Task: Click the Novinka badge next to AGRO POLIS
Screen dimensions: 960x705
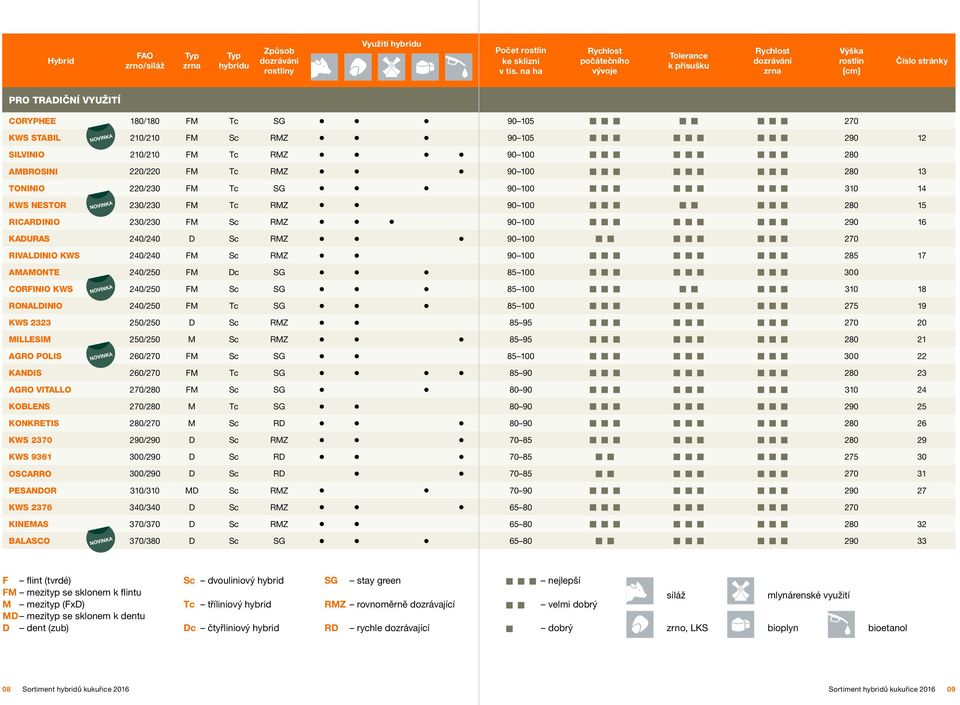Action: [x=100, y=355]
